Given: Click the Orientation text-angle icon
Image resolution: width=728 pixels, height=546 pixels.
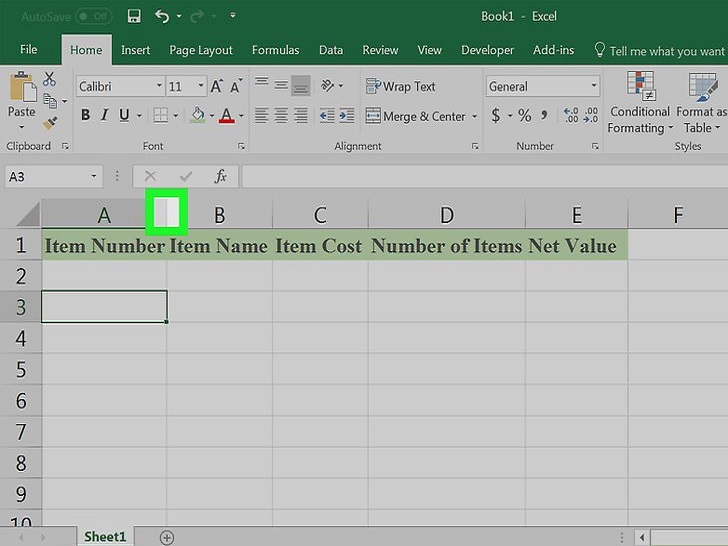Looking at the screenshot, I should click(x=327, y=85).
